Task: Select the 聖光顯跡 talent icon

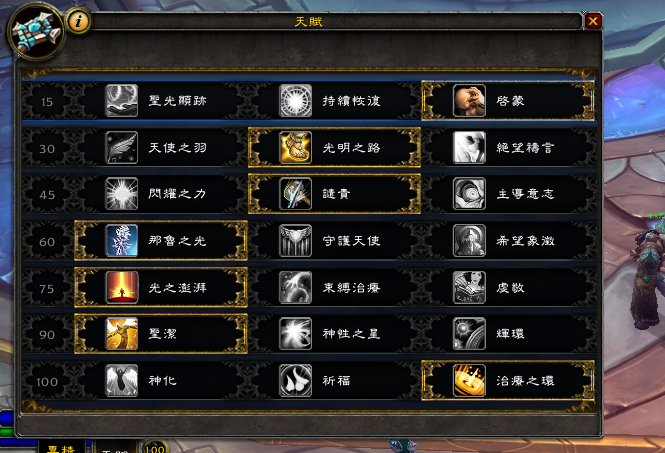Action: click(x=121, y=101)
